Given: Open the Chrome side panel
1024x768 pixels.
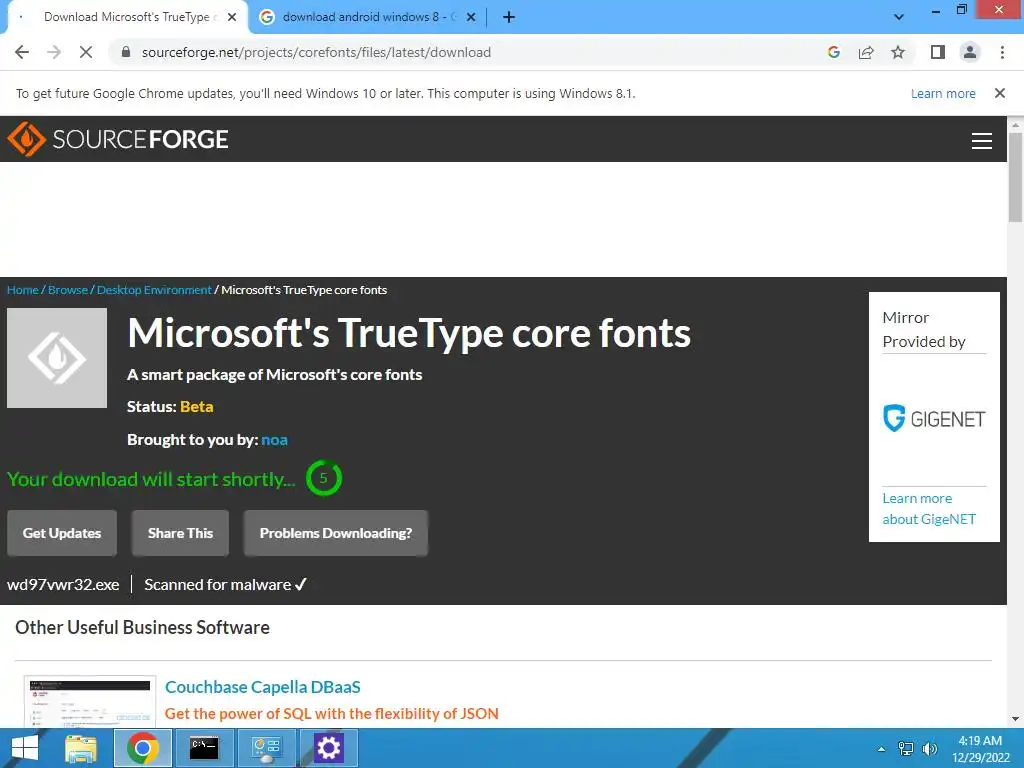Looking at the screenshot, I should click(938, 52).
